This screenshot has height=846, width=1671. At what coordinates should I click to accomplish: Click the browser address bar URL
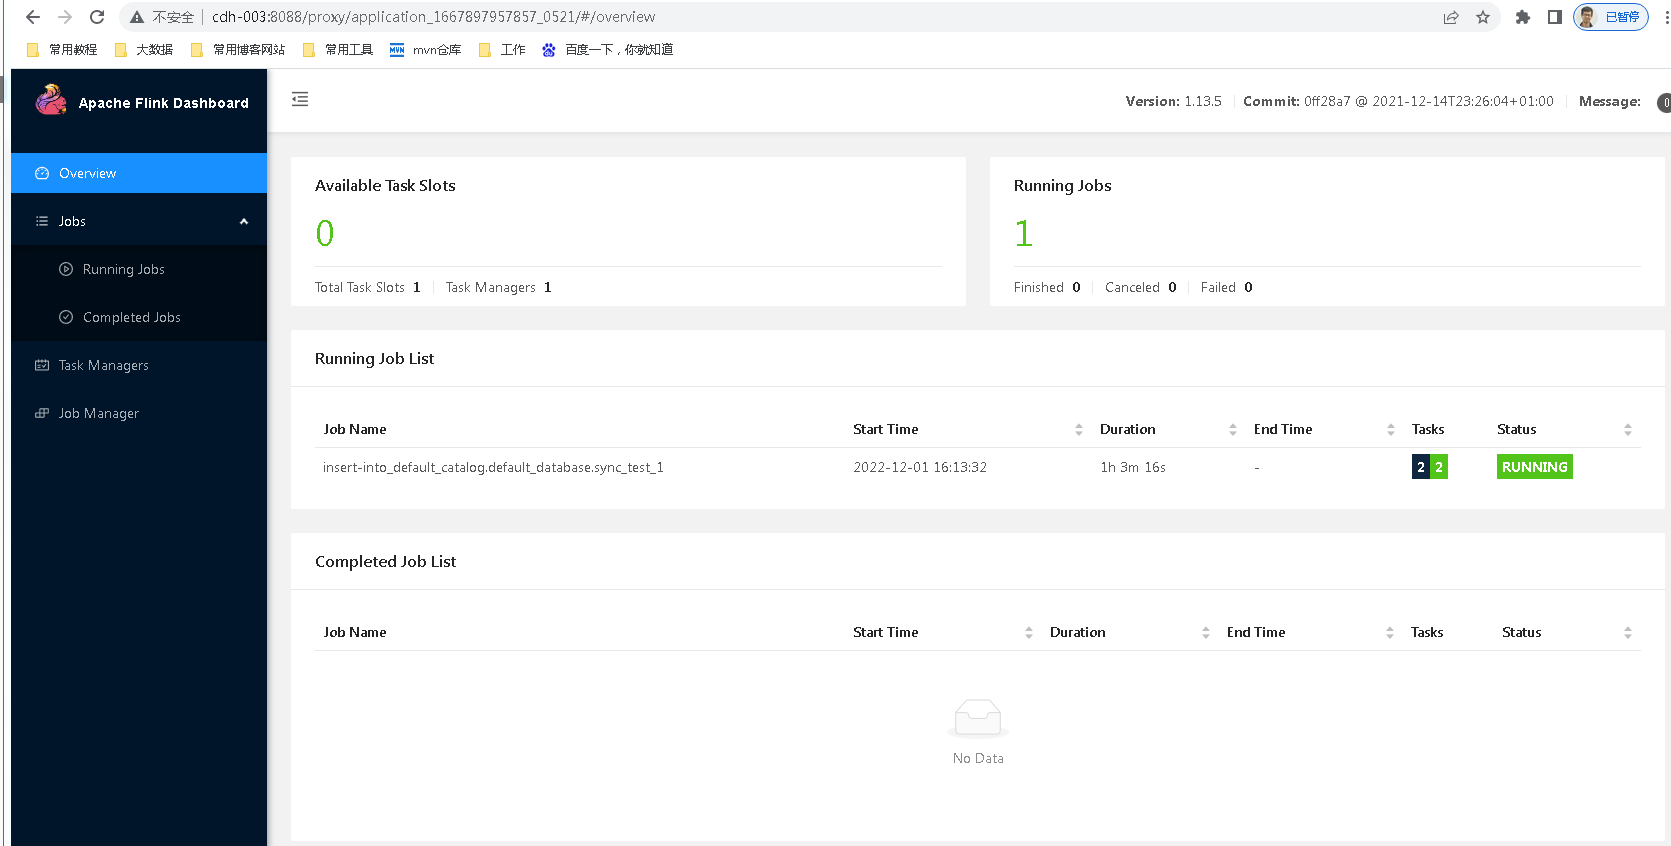pos(433,17)
